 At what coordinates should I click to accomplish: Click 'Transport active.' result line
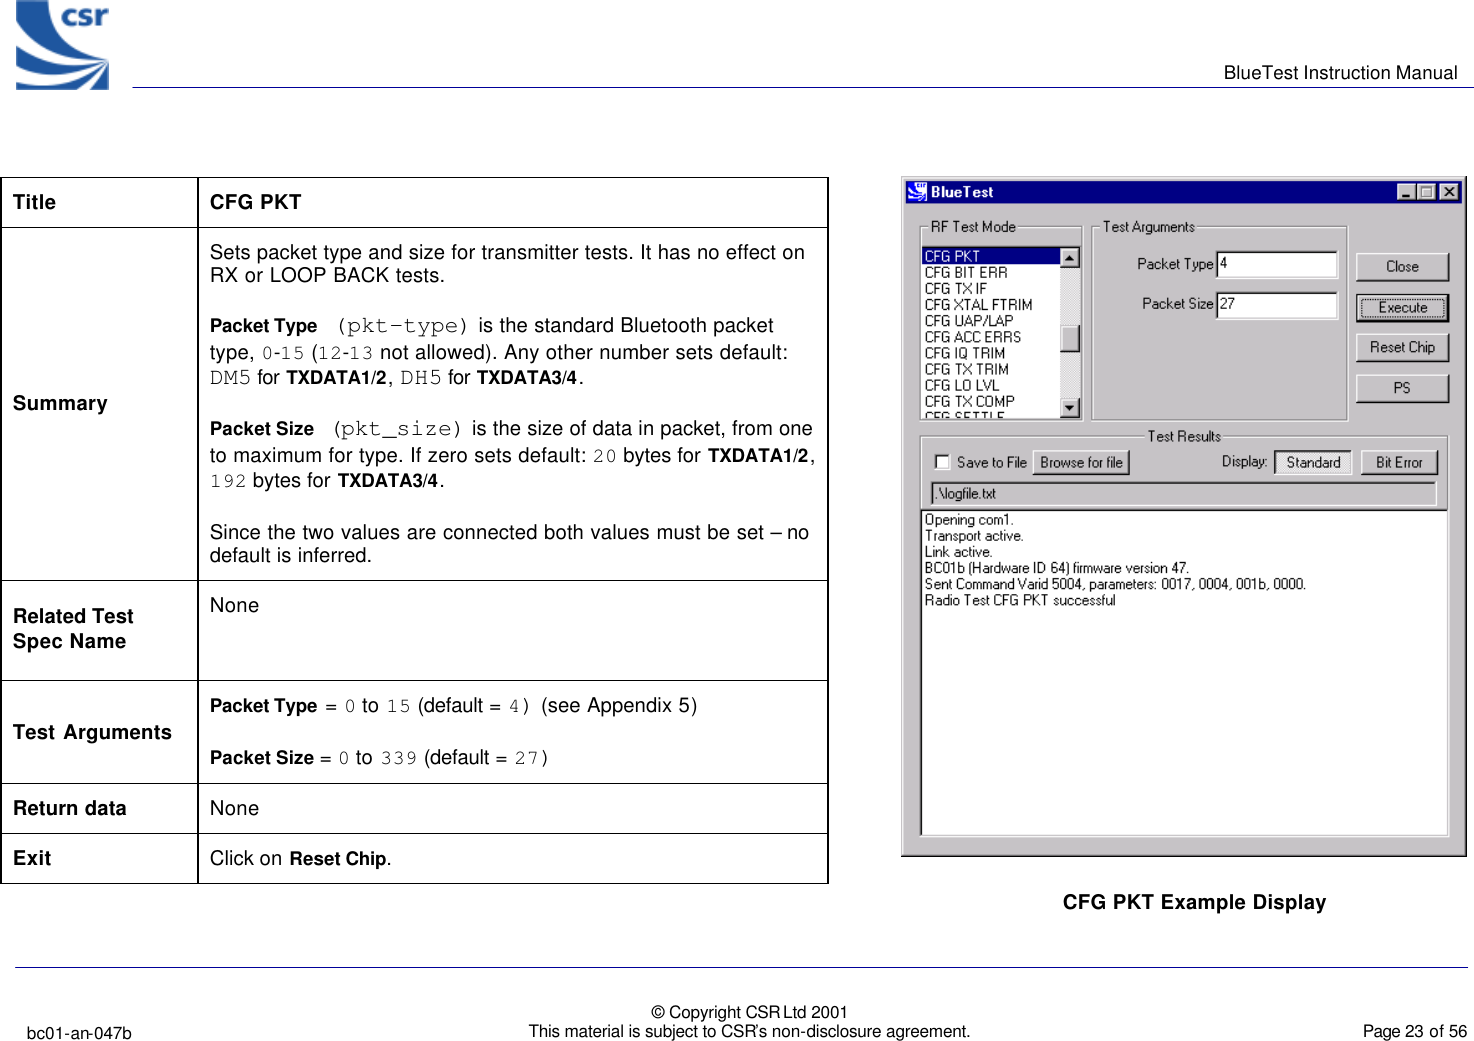(x=974, y=536)
